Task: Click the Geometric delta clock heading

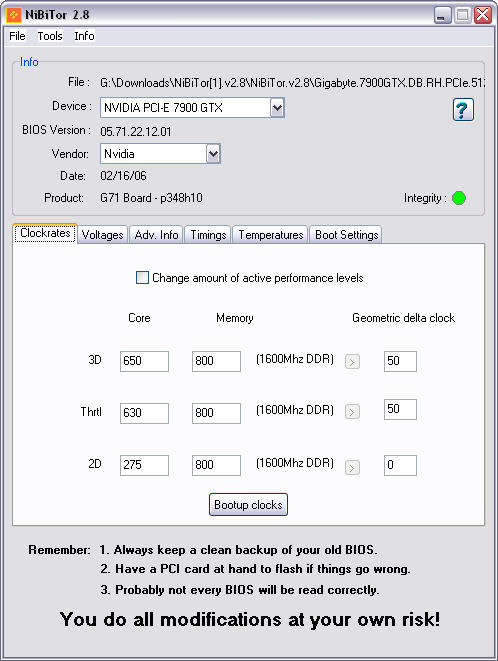Action: (x=404, y=318)
